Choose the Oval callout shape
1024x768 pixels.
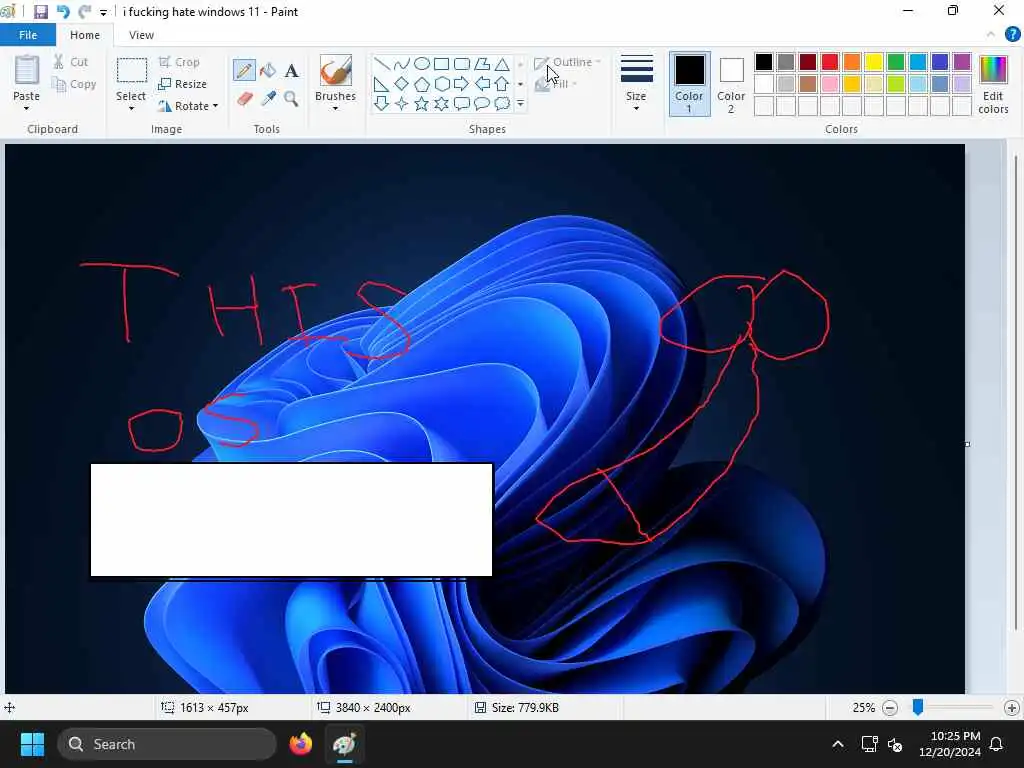coord(482,104)
